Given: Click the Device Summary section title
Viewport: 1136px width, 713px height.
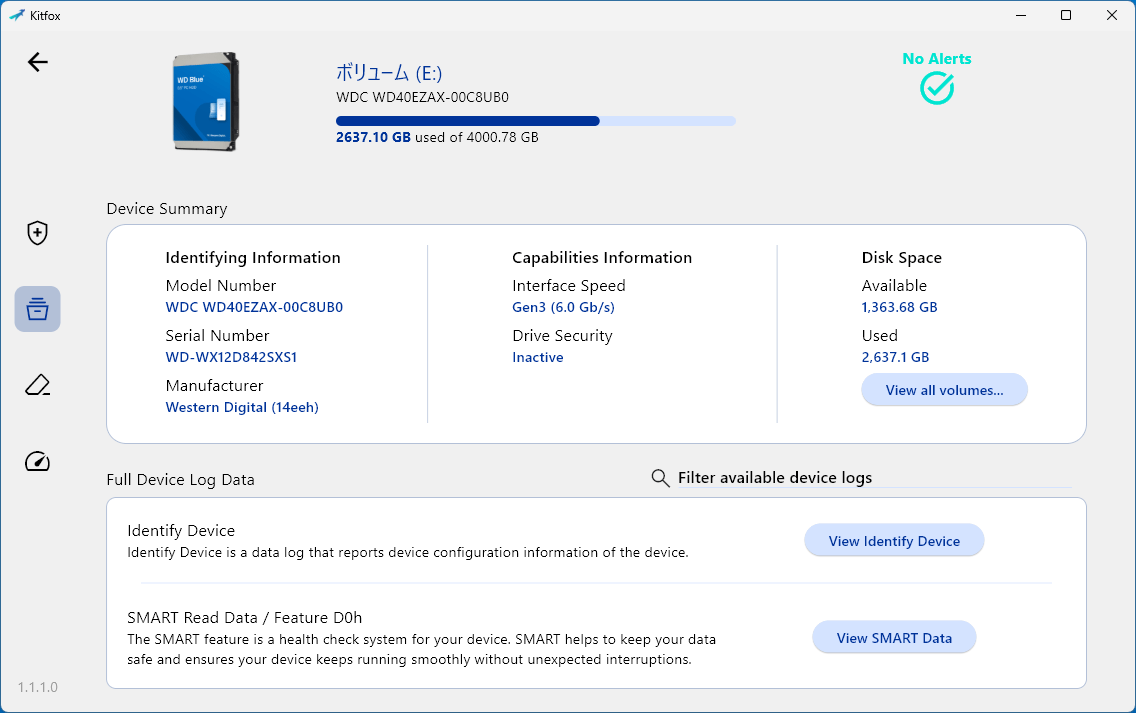Looking at the screenshot, I should tap(167, 209).
